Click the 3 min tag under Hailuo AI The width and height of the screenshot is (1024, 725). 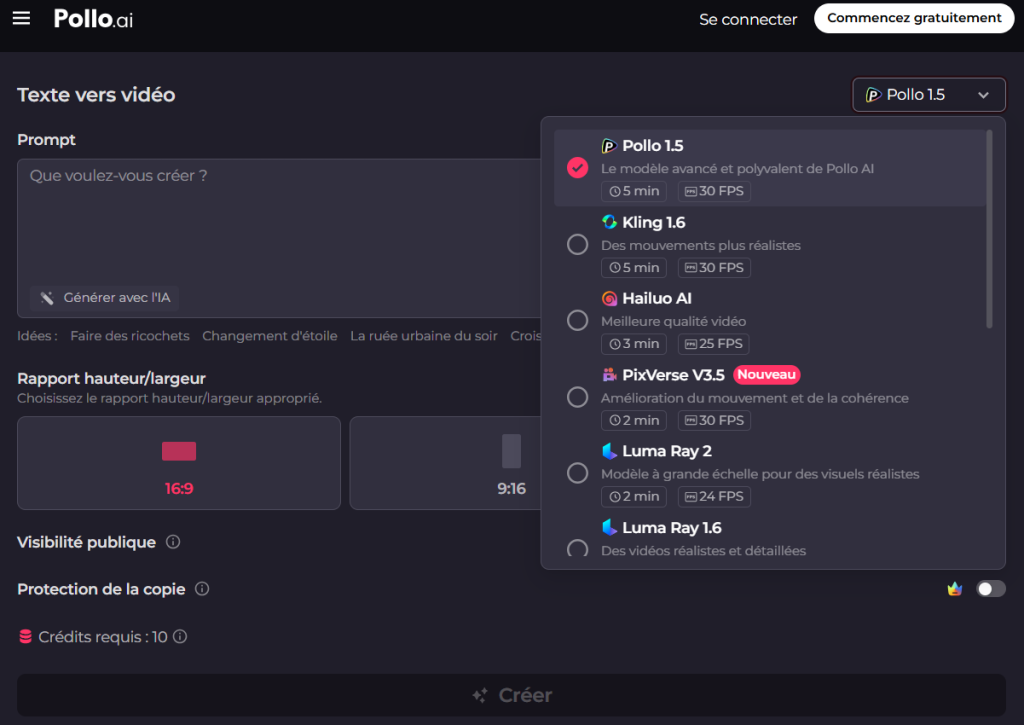tap(633, 344)
